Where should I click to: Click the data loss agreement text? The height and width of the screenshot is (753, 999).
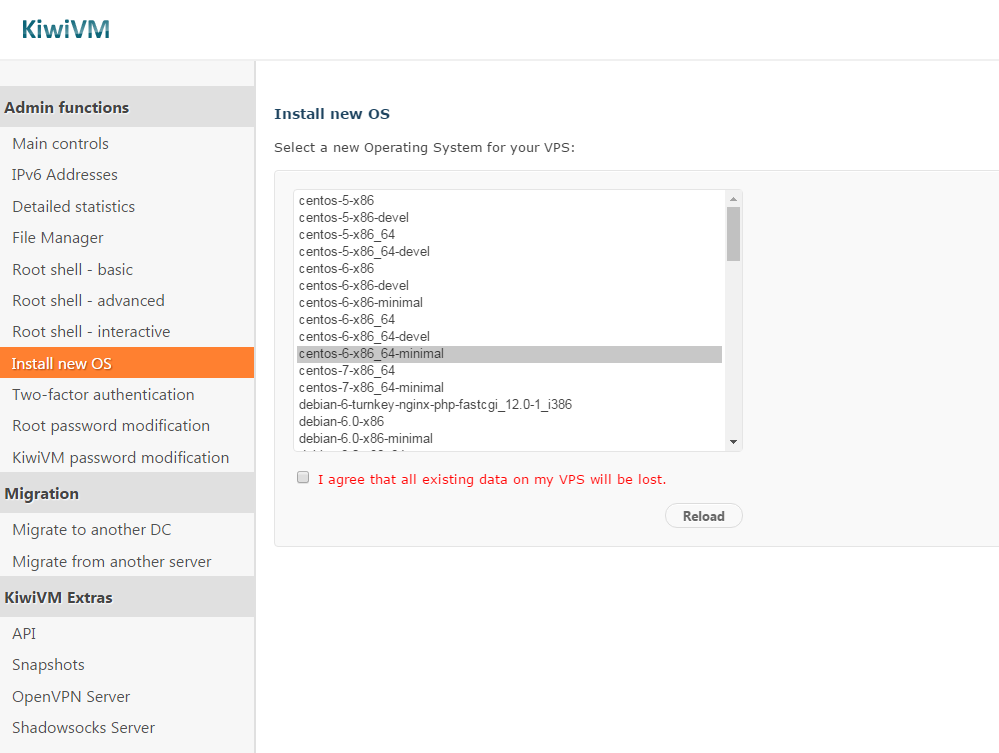point(492,479)
